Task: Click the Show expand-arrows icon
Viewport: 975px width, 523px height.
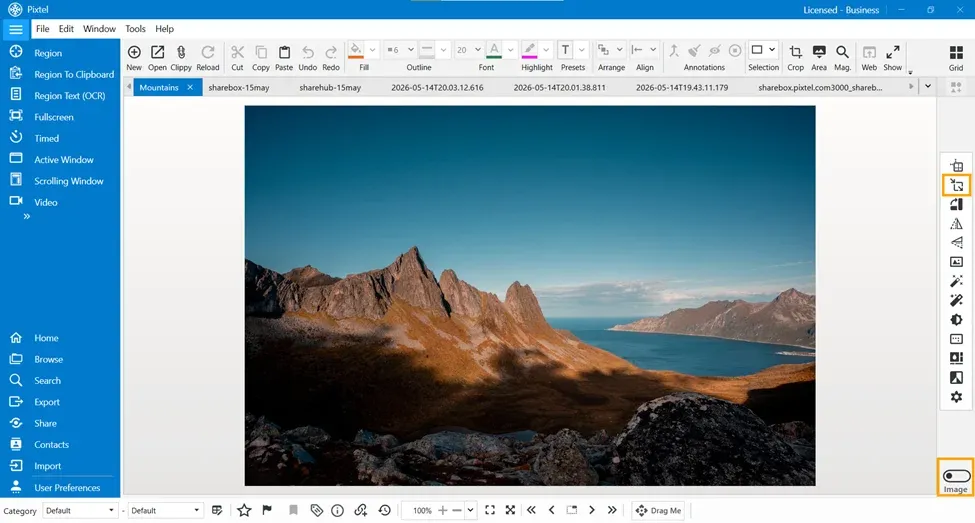Action: click(892, 52)
